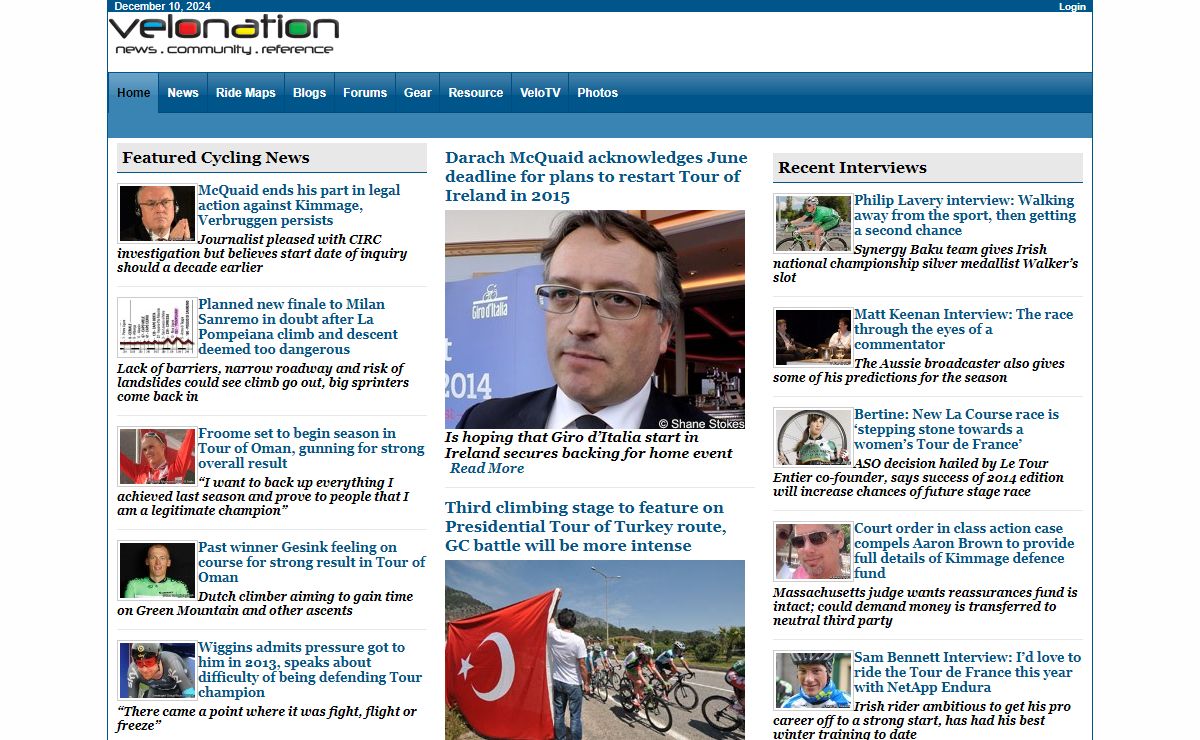Click the Sam Bennett helmet thumbnail
This screenshot has height=740, width=1200.
click(x=813, y=680)
